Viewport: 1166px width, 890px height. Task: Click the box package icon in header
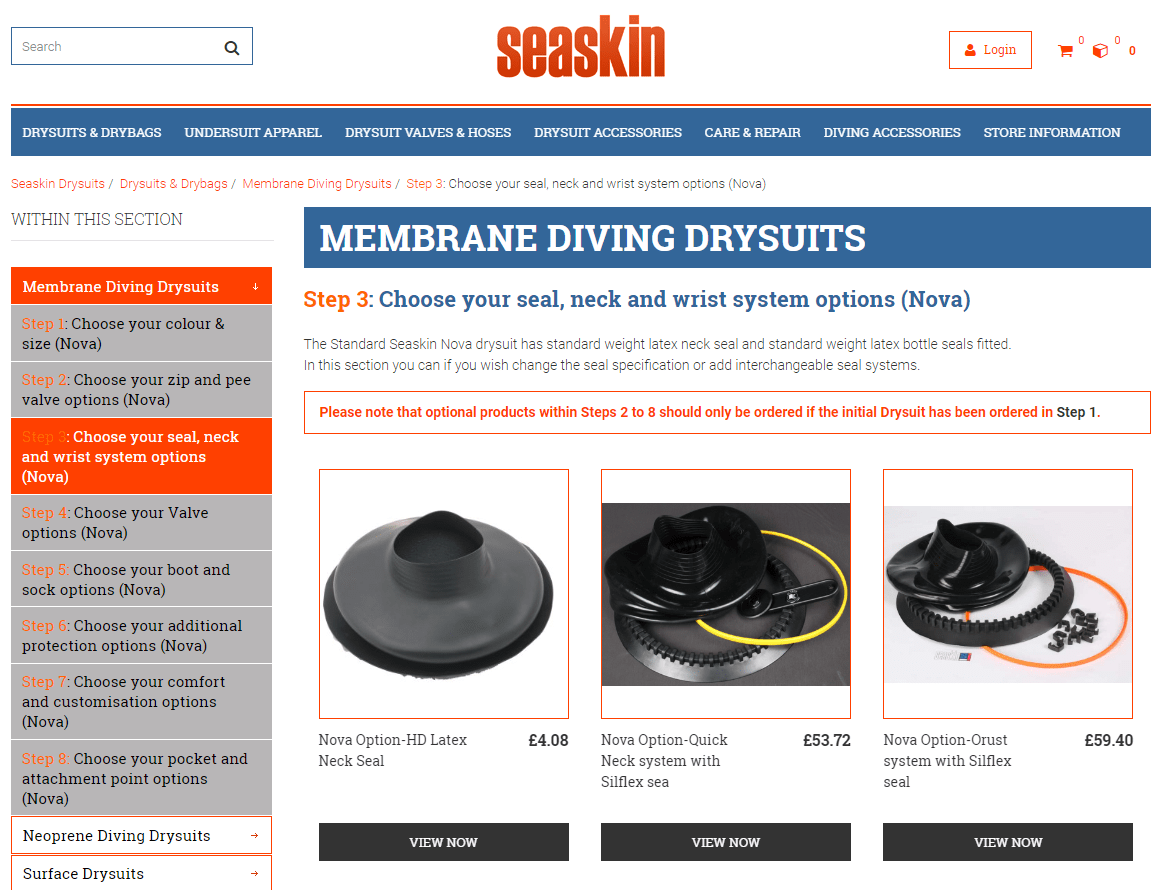pos(1100,51)
